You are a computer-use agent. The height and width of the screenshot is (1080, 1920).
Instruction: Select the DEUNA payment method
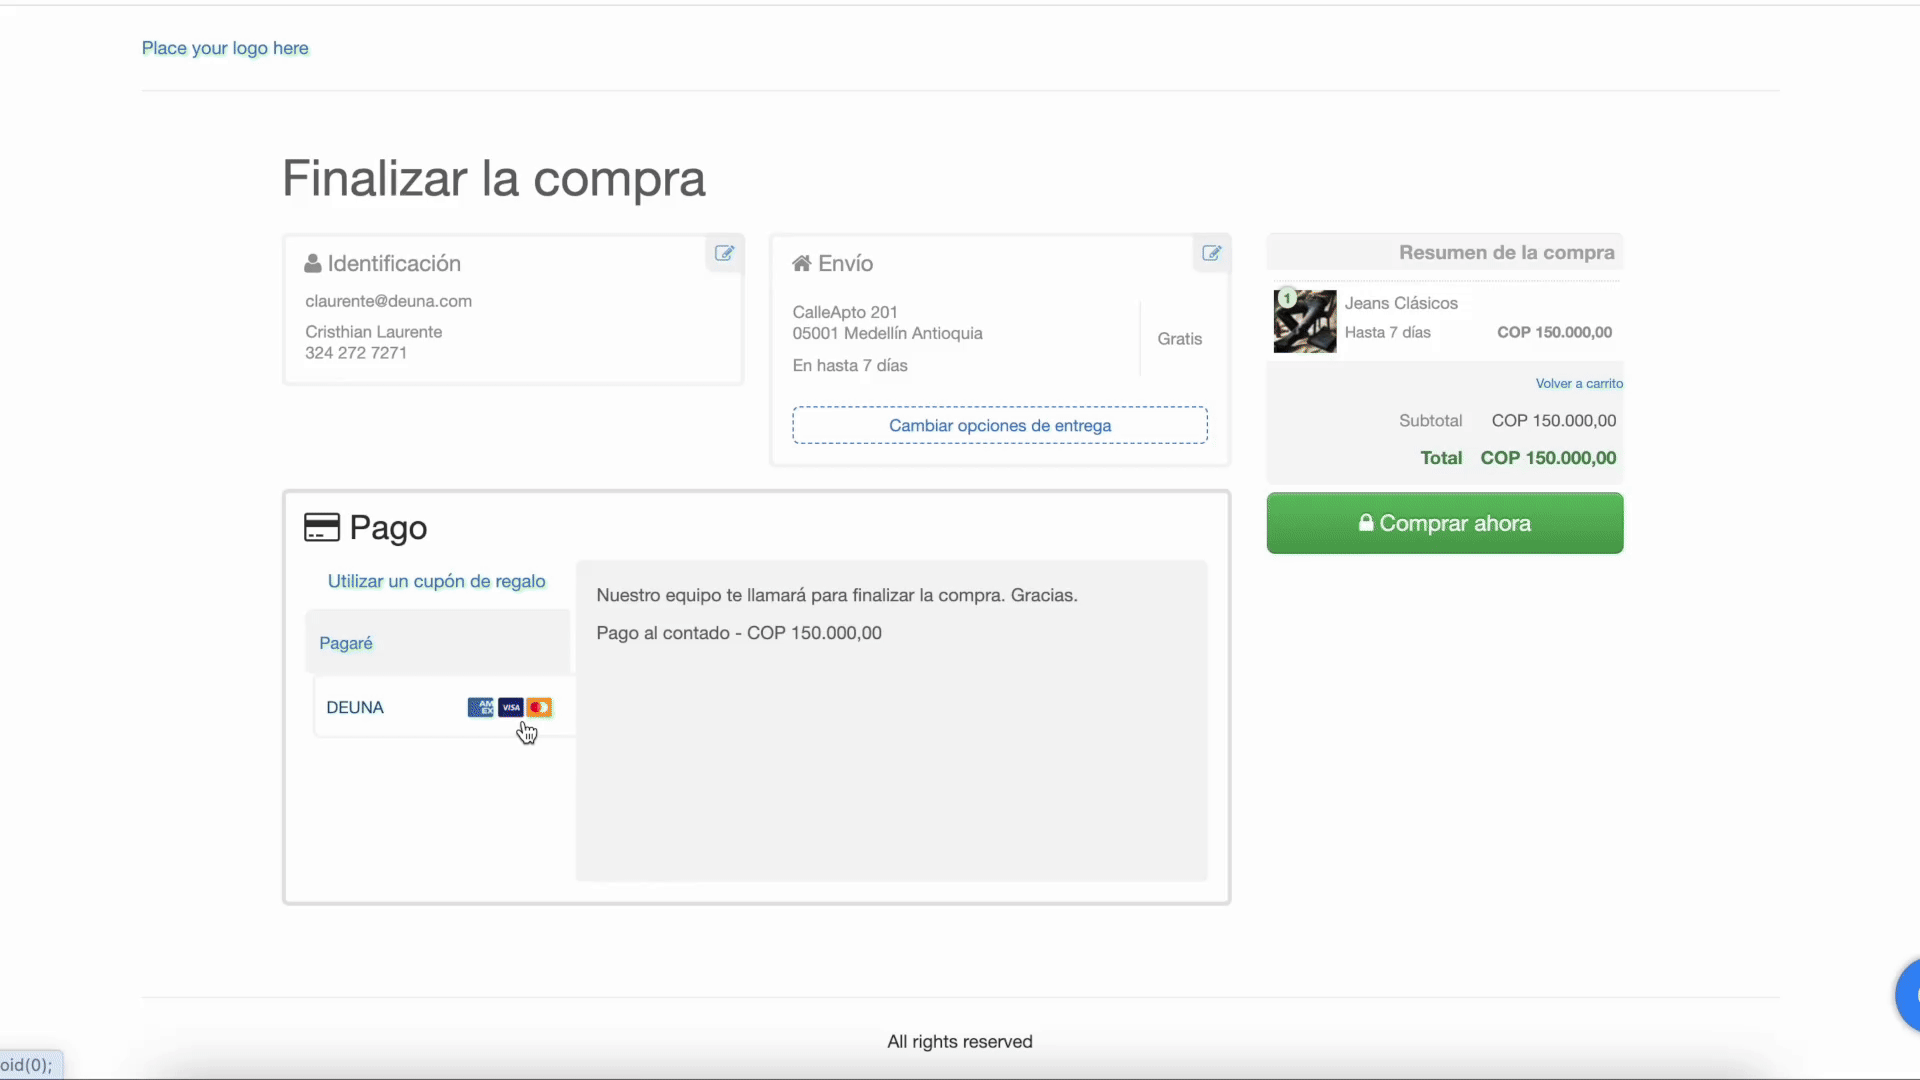(355, 708)
